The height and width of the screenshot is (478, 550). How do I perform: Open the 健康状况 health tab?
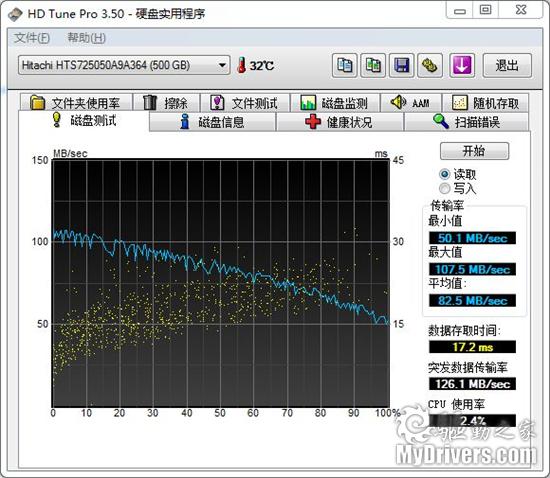[340, 122]
